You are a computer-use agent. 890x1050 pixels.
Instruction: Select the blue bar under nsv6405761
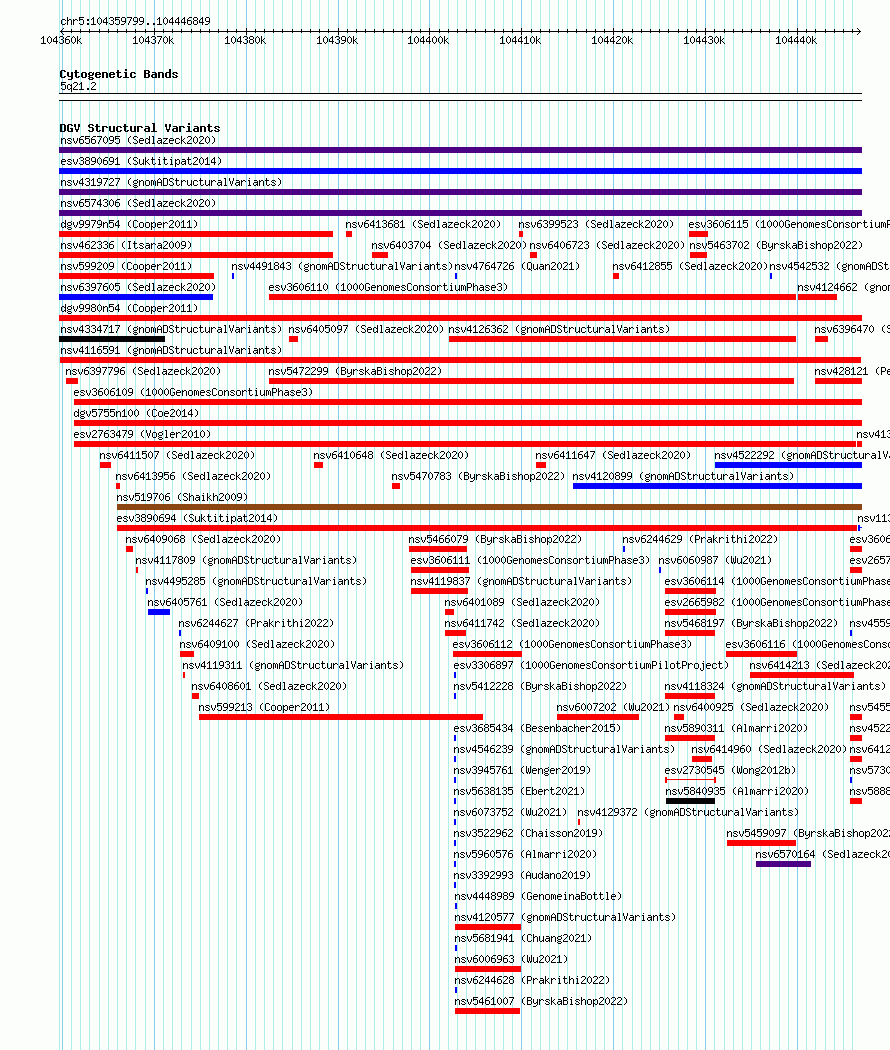click(x=159, y=612)
